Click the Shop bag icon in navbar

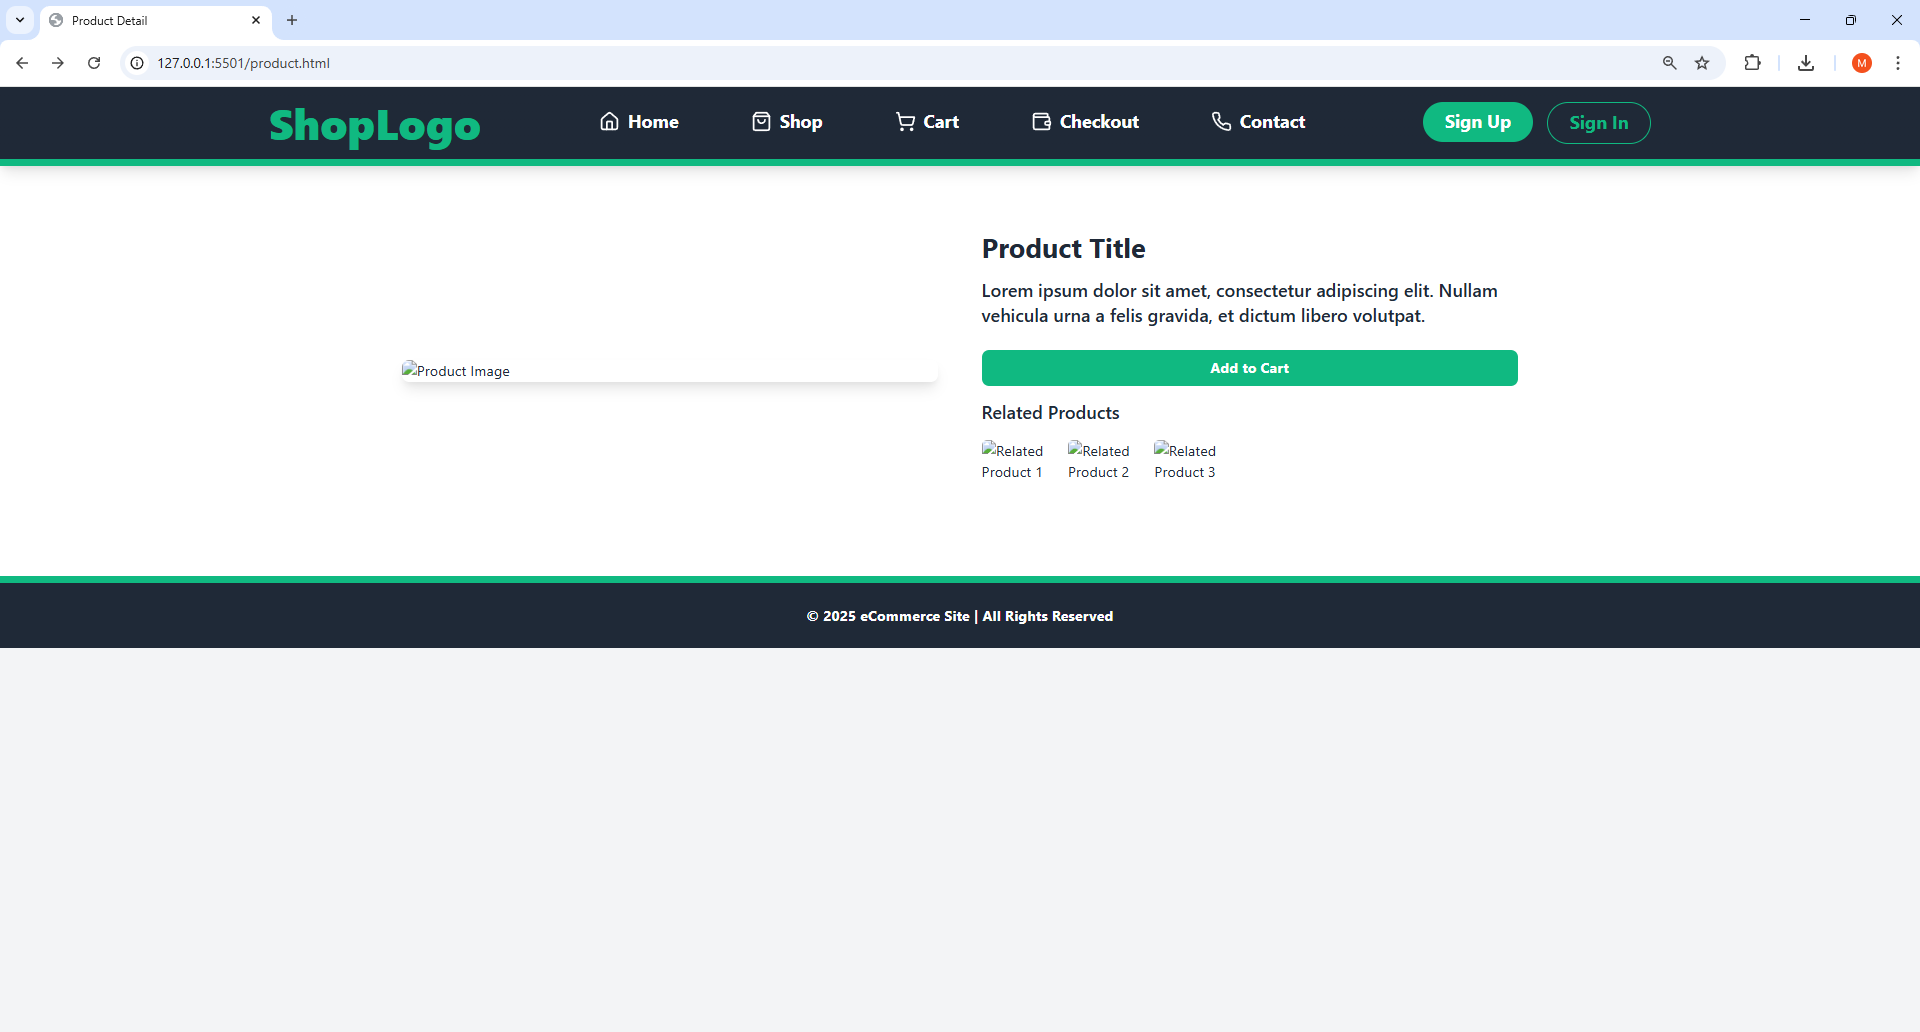(x=761, y=122)
